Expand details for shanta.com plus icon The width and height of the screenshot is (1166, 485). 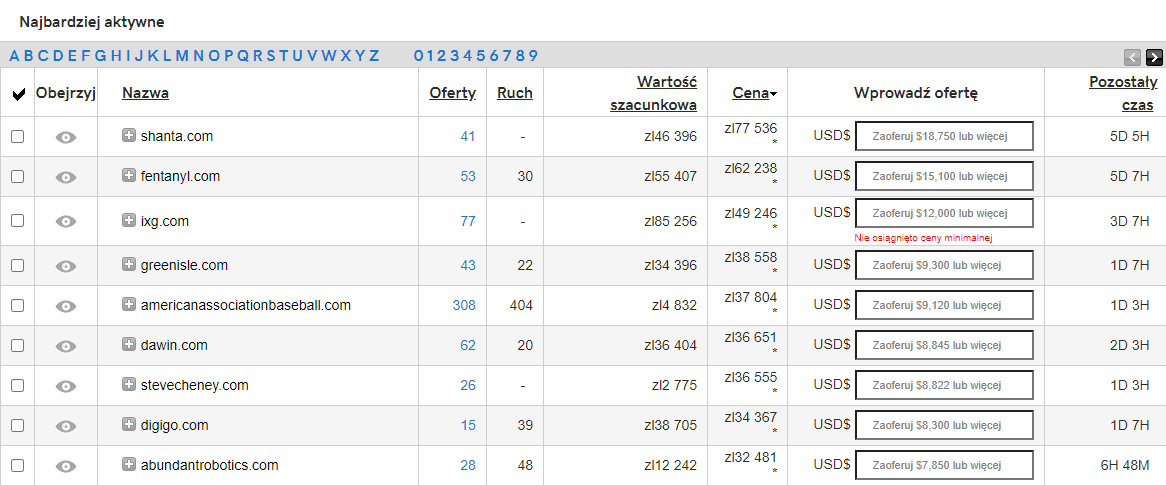[x=129, y=135]
